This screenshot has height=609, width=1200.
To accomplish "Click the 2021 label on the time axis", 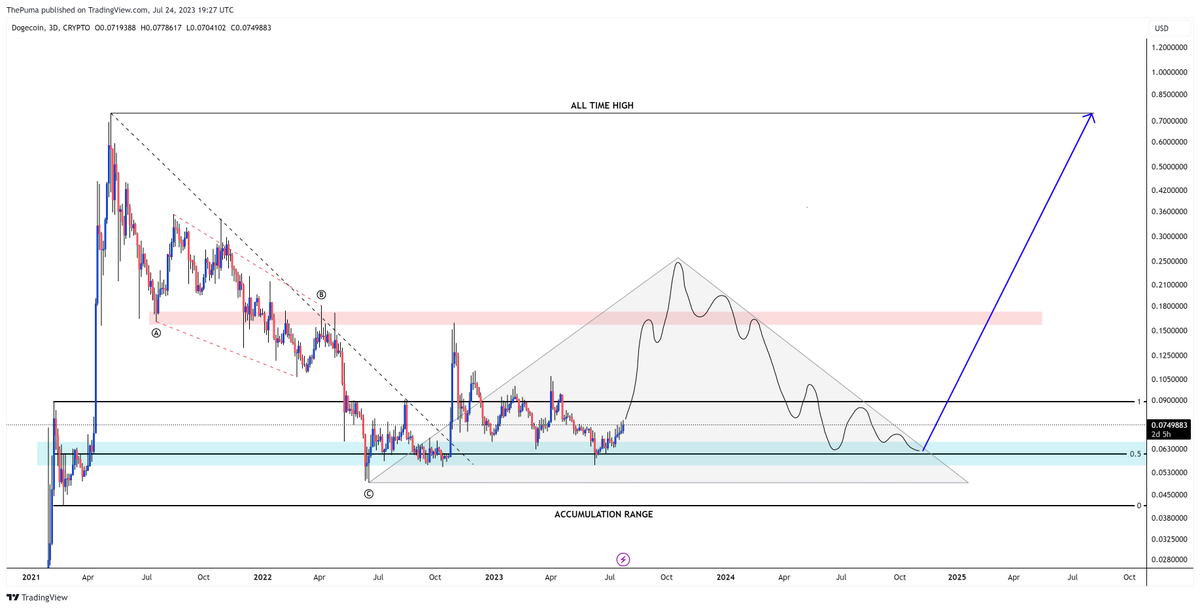I will (31, 578).
